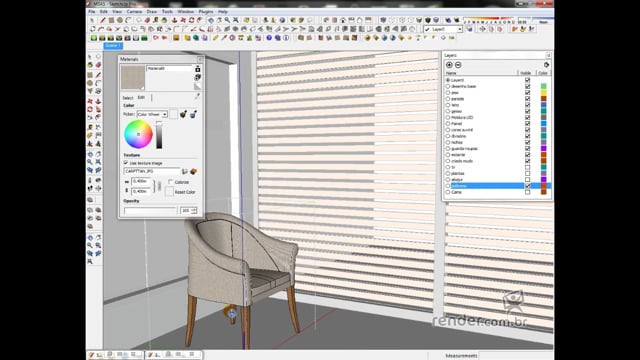The width and height of the screenshot is (640, 360).
Task: Toggle the Colorize checkbox
Action: click(171, 182)
